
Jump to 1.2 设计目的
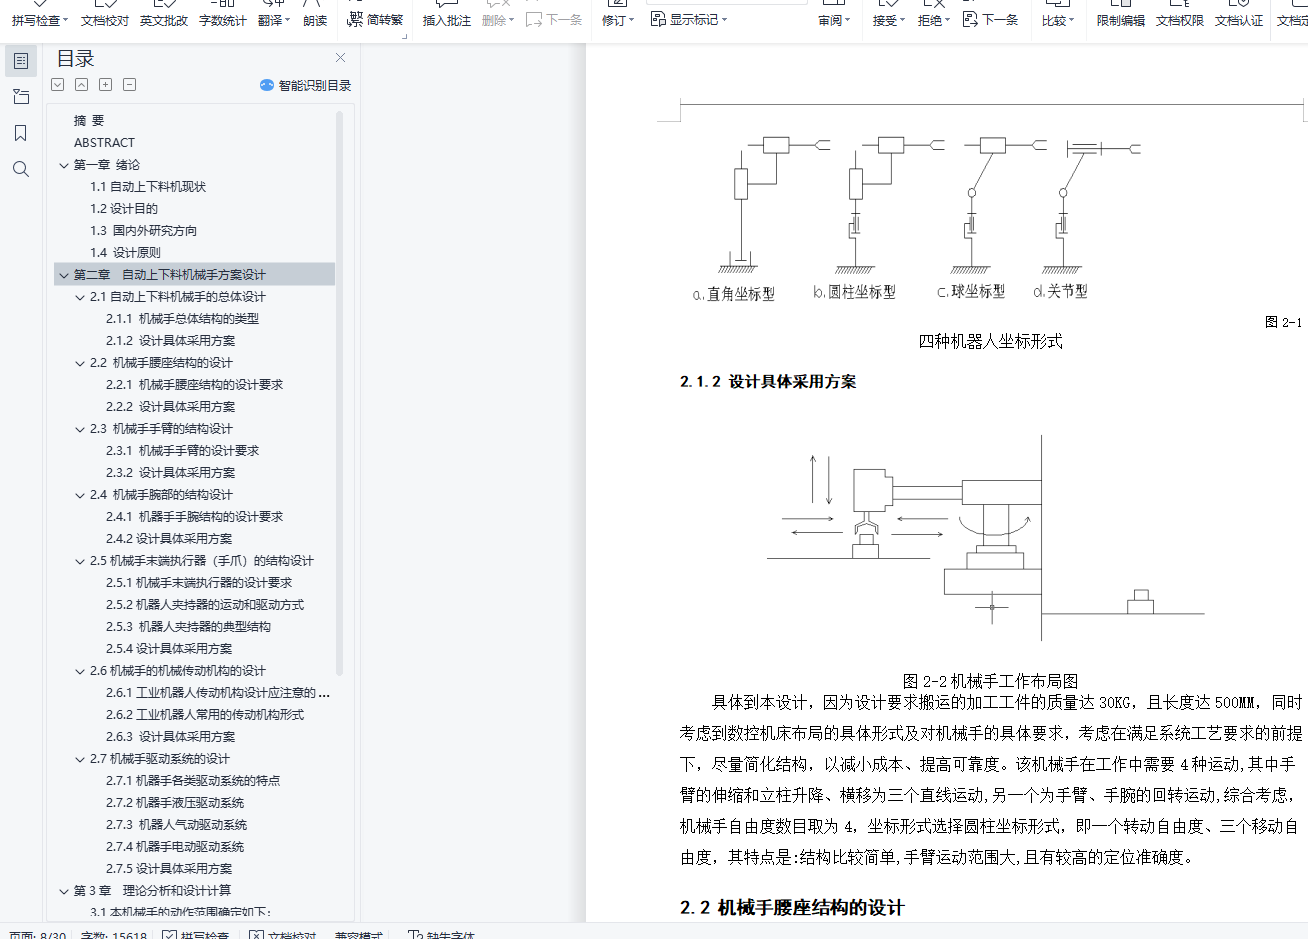click(x=124, y=209)
